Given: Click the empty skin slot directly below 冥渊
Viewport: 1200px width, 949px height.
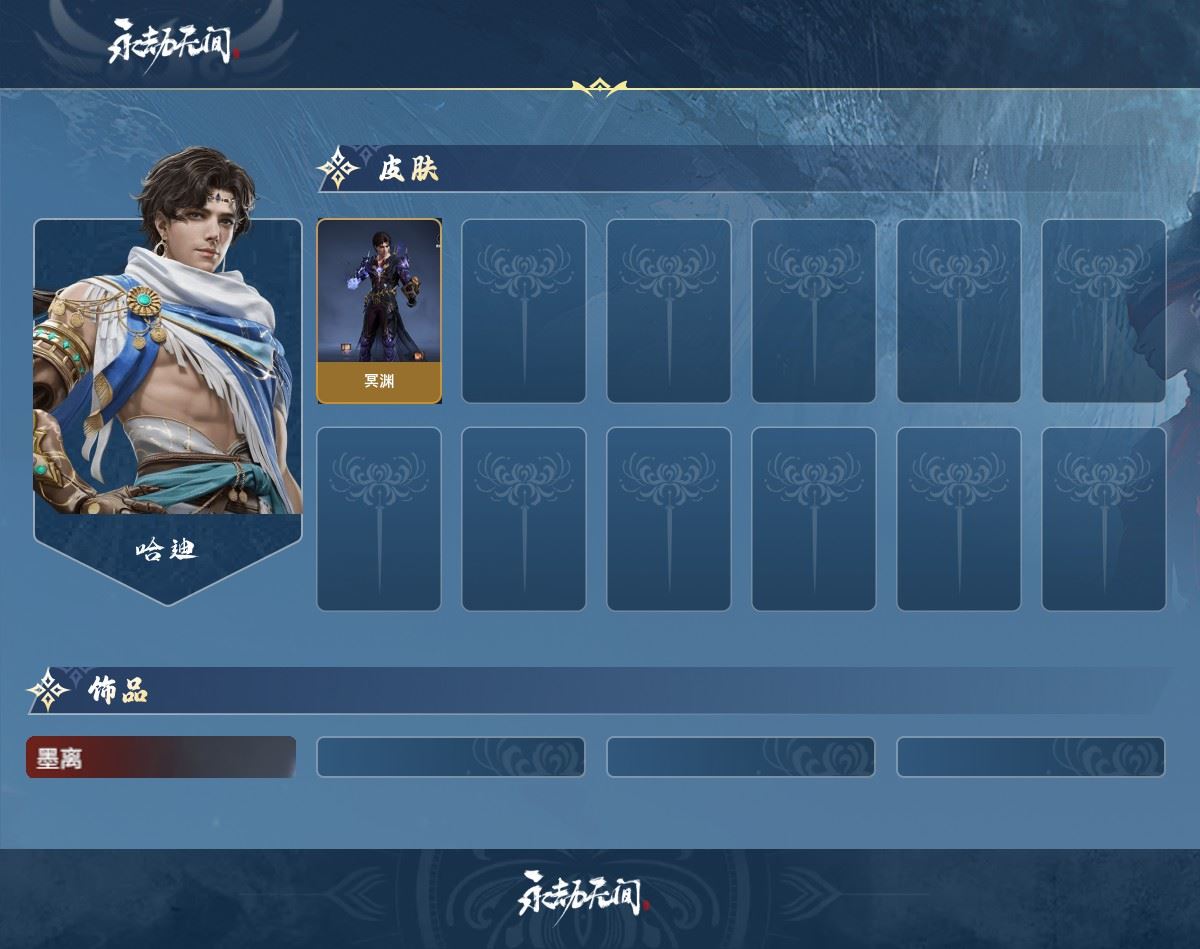Looking at the screenshot, I should tap(379, 519).
